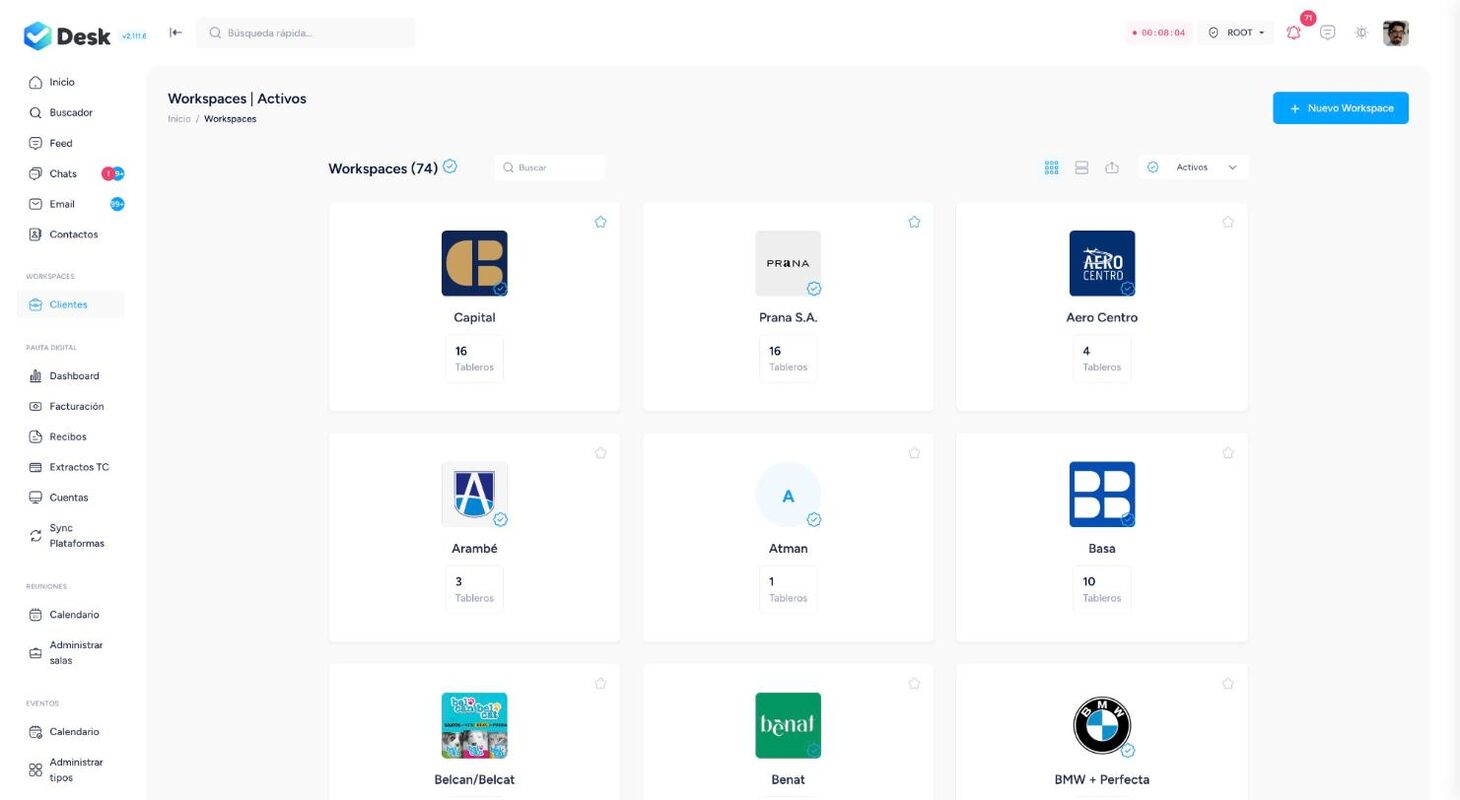Open Cuentas in the sidebar

70,497
